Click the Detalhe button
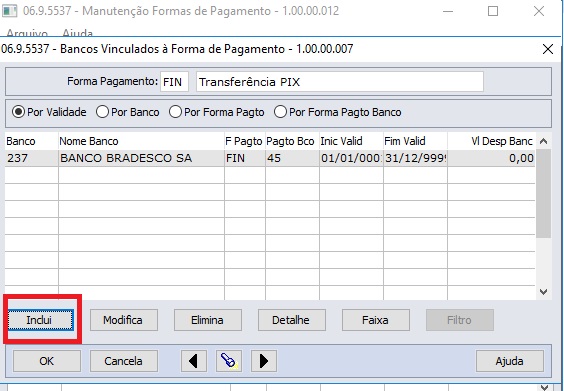The width and height of the screenshot is (564, 391). coord(292,320)
